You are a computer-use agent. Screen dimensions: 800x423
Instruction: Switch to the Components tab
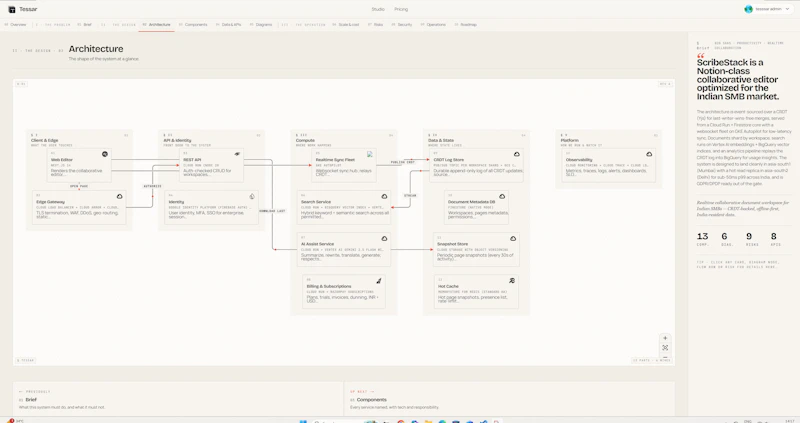point(193,24)
